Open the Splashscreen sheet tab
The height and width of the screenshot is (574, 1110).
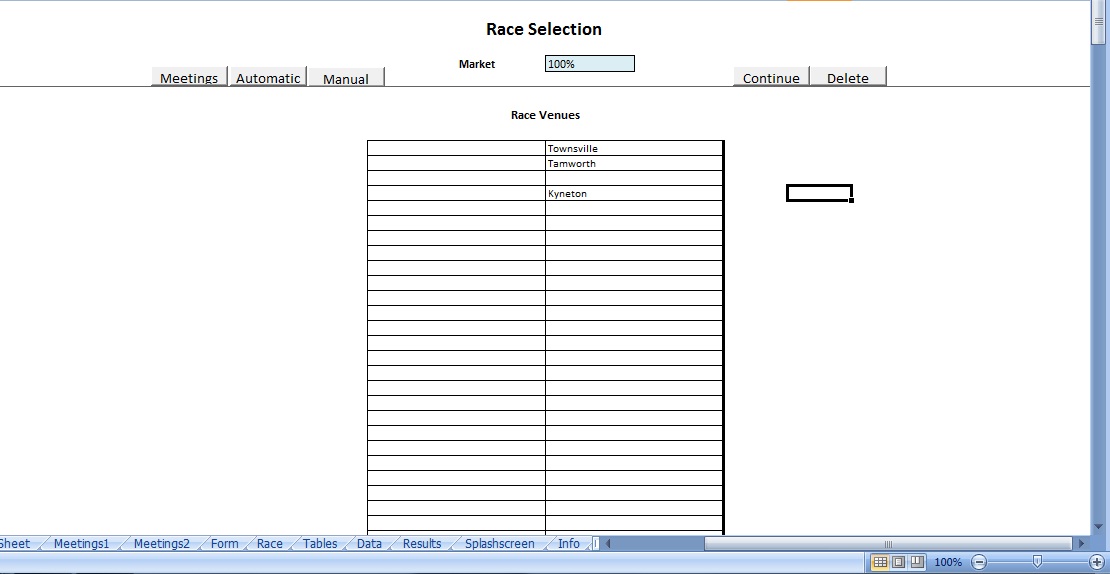499,544
